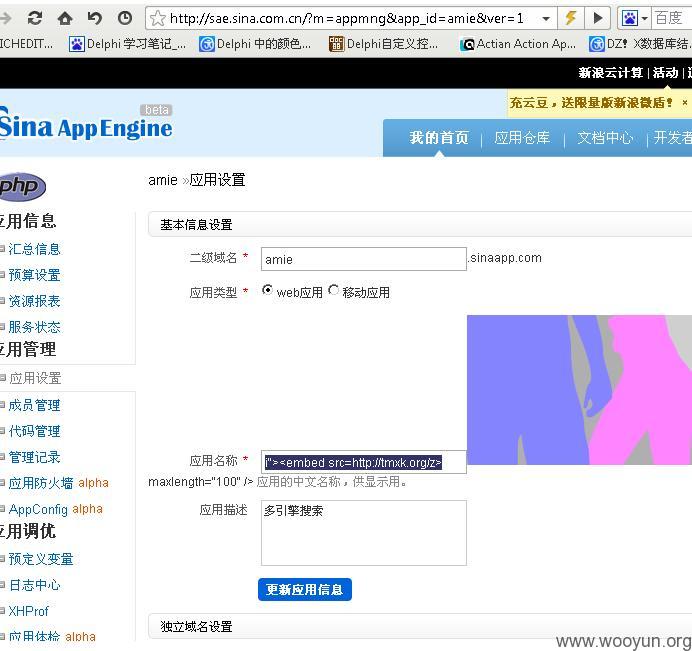The width and height of the screenshot is (692, 651).
Task: Open 代码管理 in sidebar
Action: pos(34,431)
